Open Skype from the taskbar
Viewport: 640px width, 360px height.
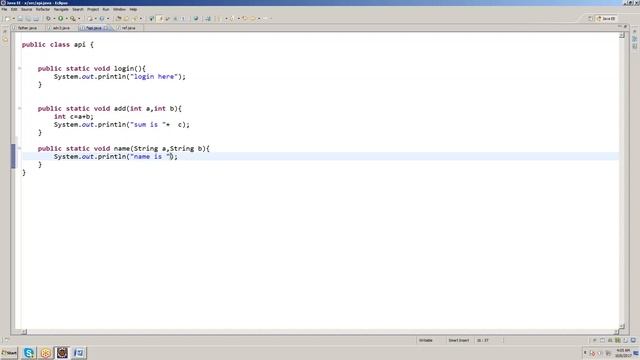(29, 353)
